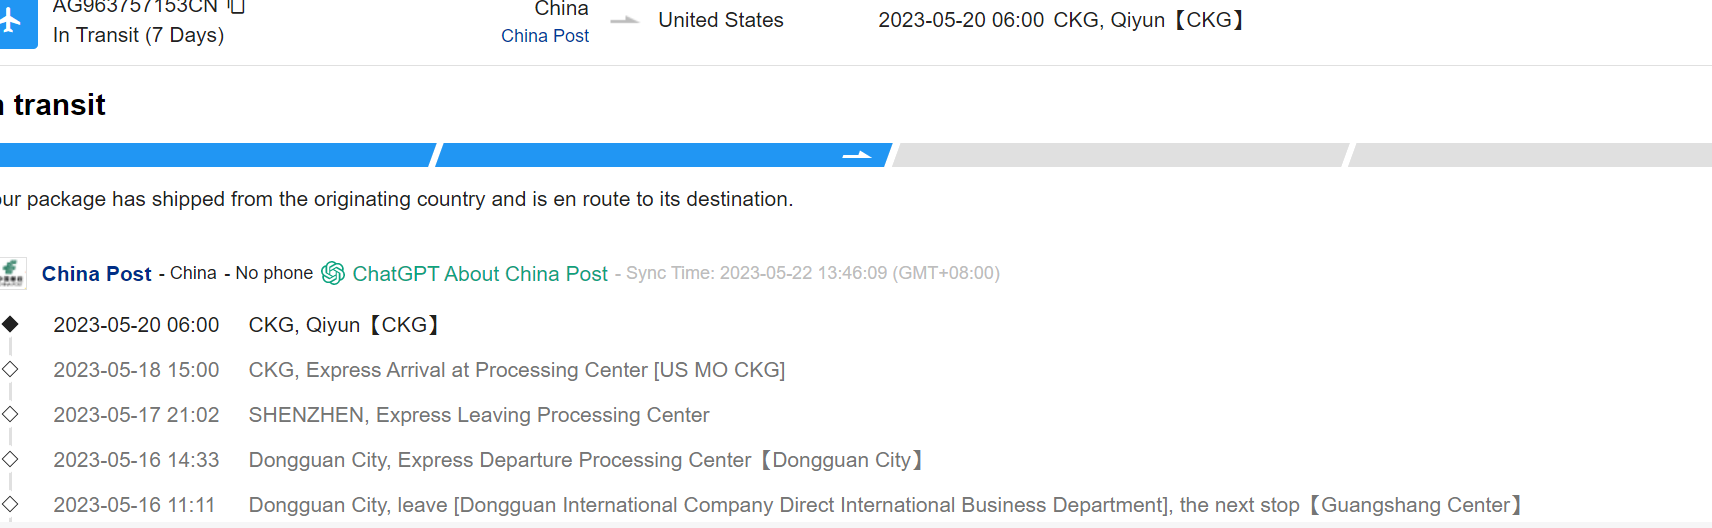Open the bold China Post carrier link
This screenshot has width=1712, height=528.
coord(97,273)
